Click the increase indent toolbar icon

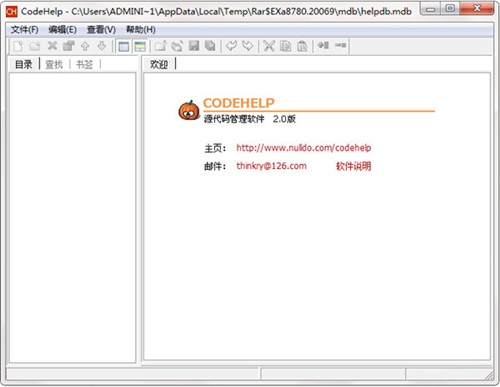pyautogui.click(x=323, y=45)
